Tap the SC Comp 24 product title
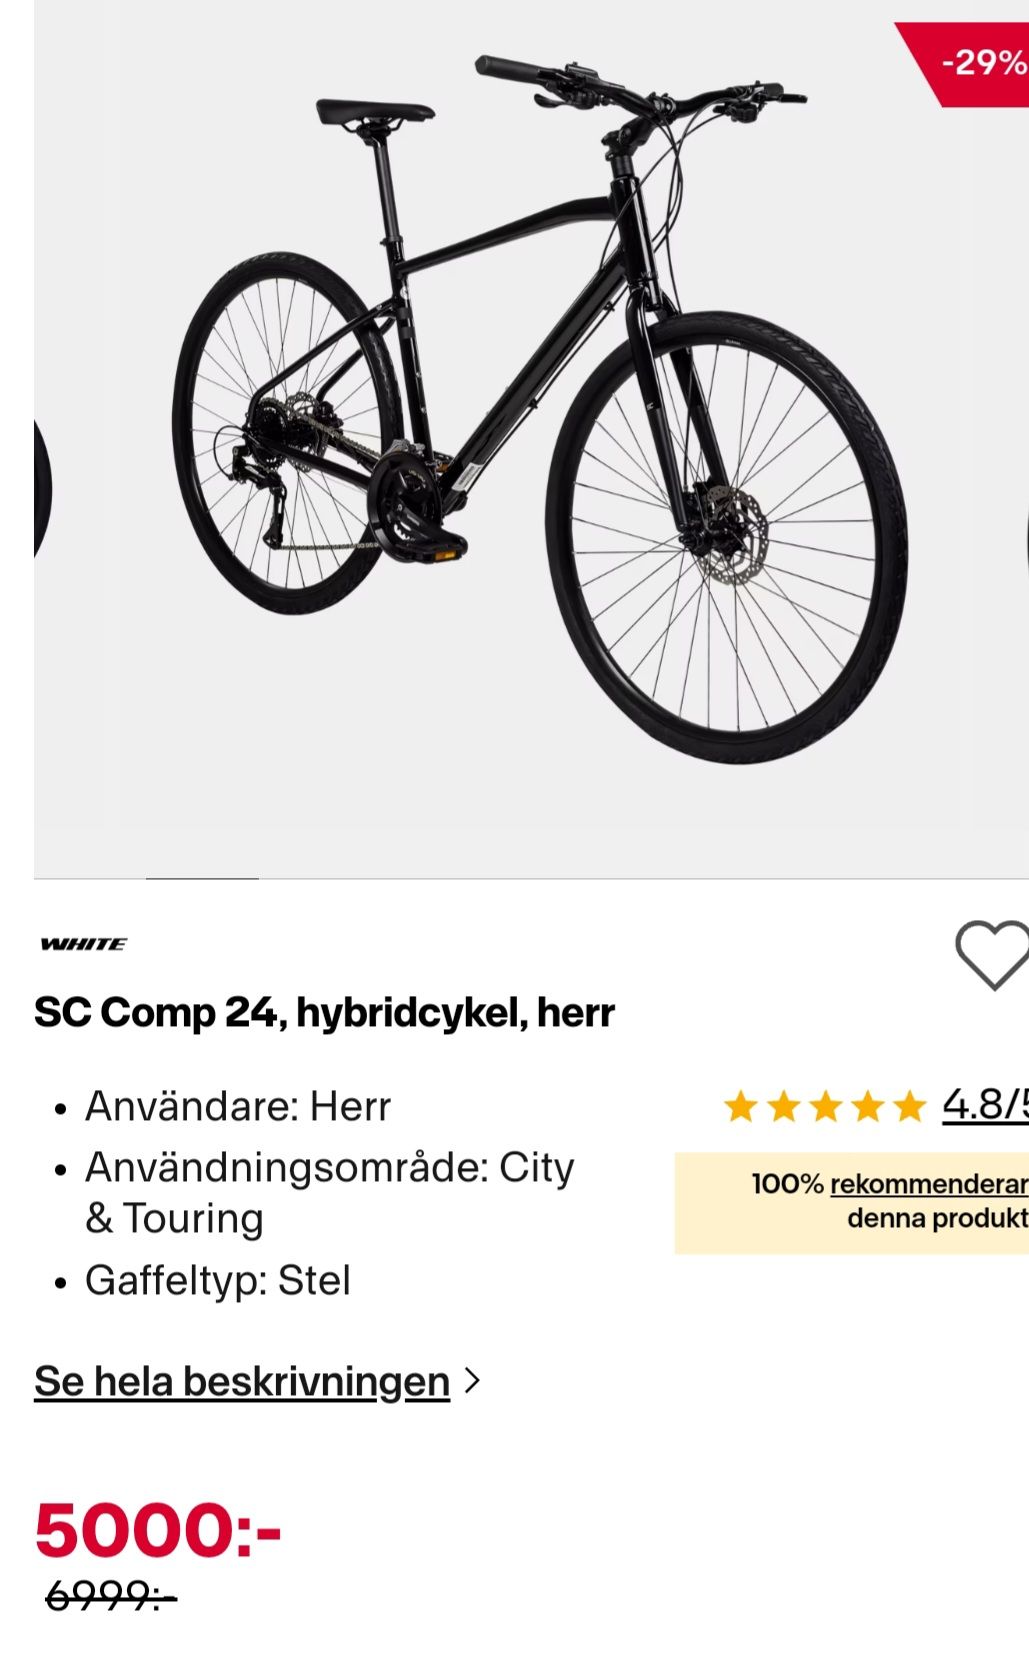Image resolution: width=1029 pixels, height=1655 pixels. point(324,1012)
